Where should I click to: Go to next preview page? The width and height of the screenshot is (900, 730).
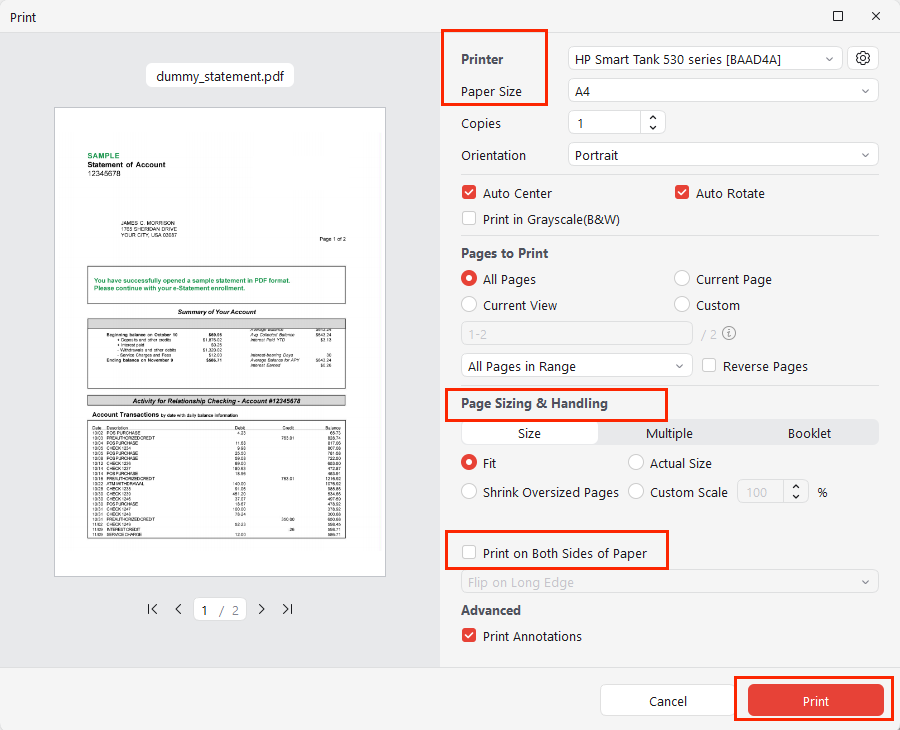(262, 609)
